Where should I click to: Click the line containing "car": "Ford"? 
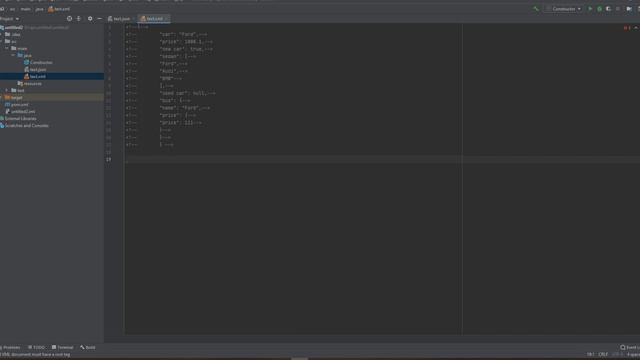tap(183, 35)
